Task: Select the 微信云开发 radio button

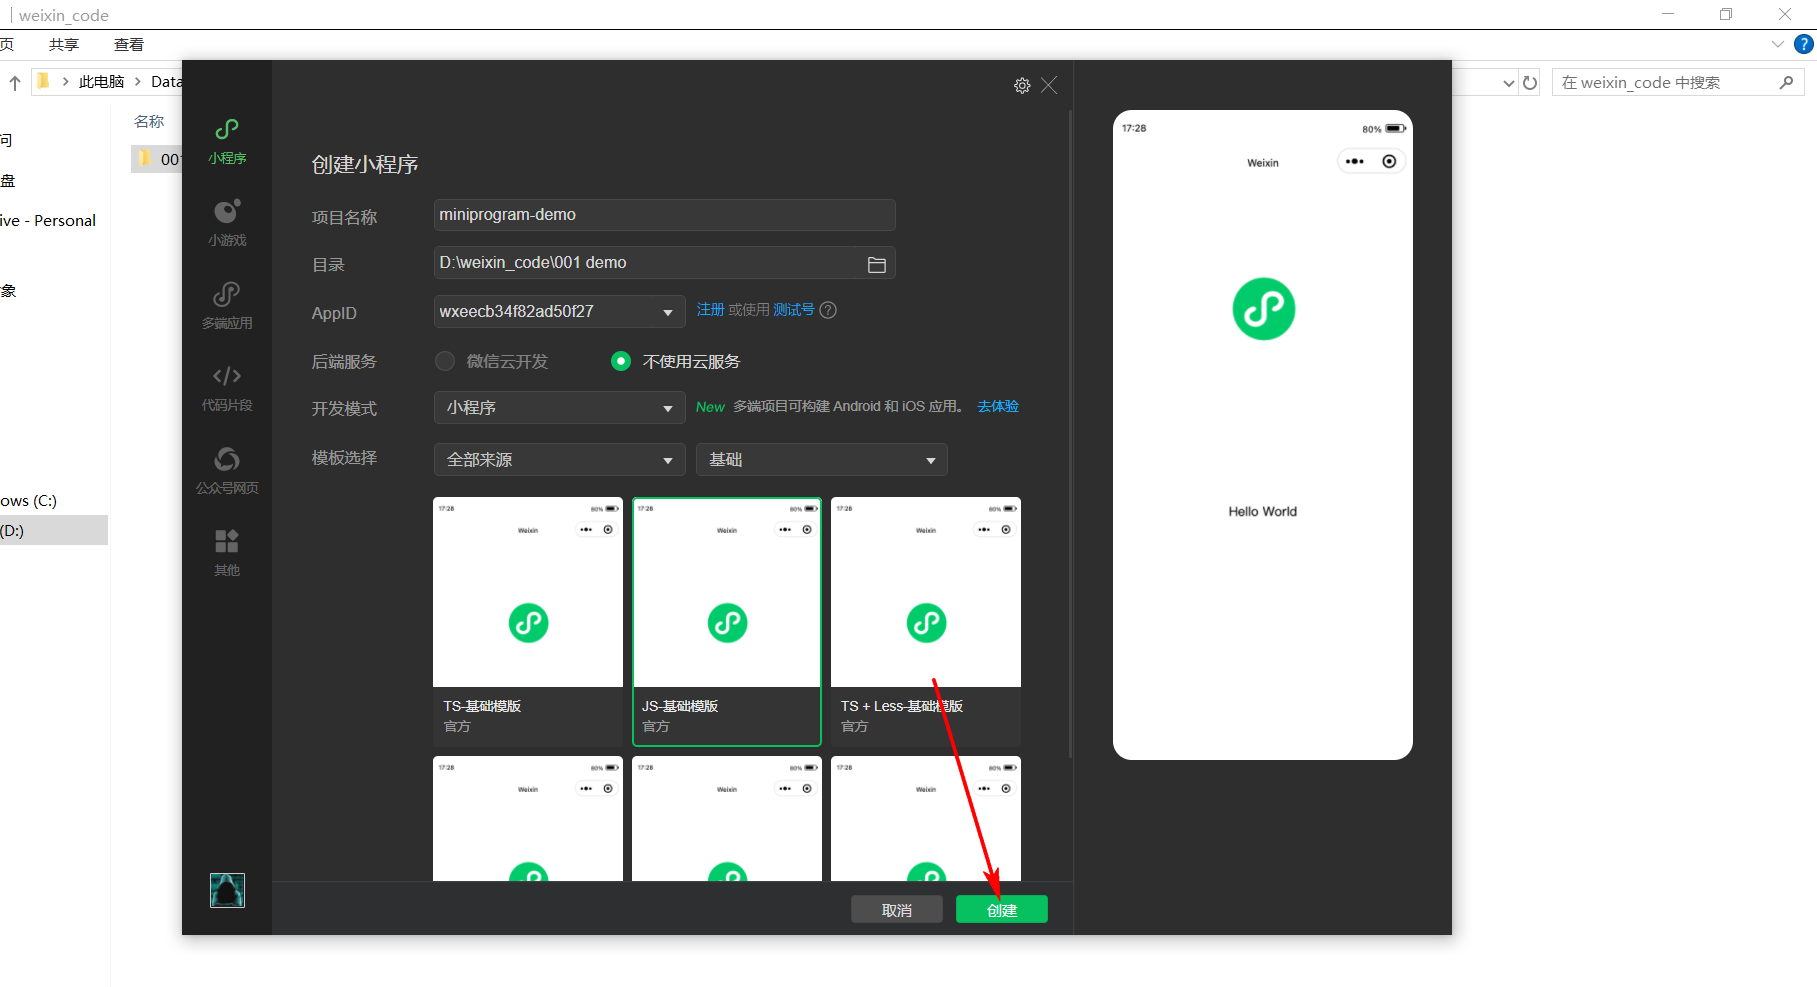Action: point(445,361)
